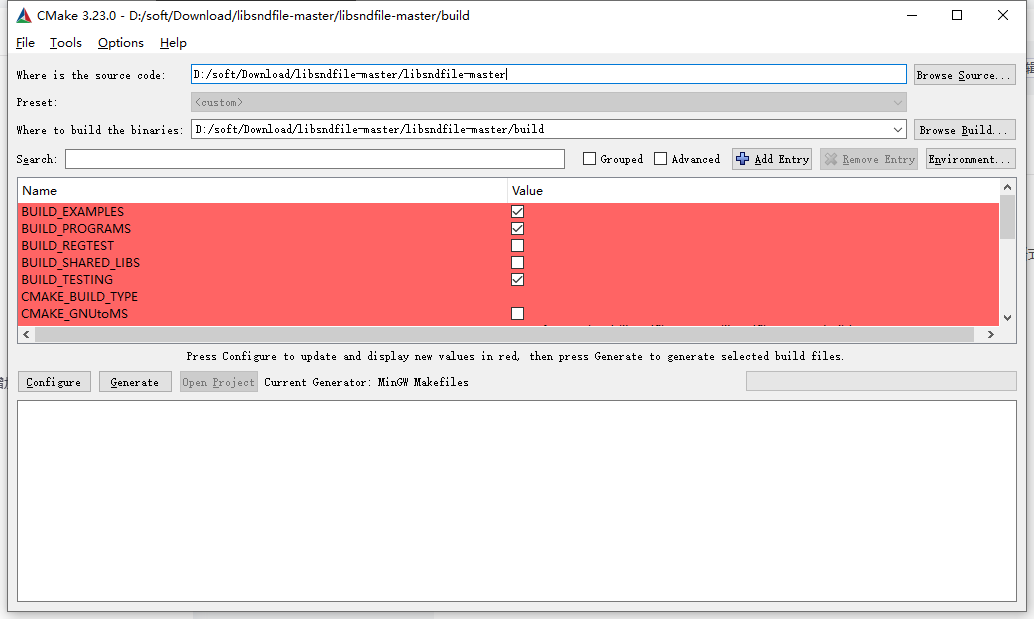
Task: Select the BUILD_PROGRAMS entry name
Action: [76, 229]
